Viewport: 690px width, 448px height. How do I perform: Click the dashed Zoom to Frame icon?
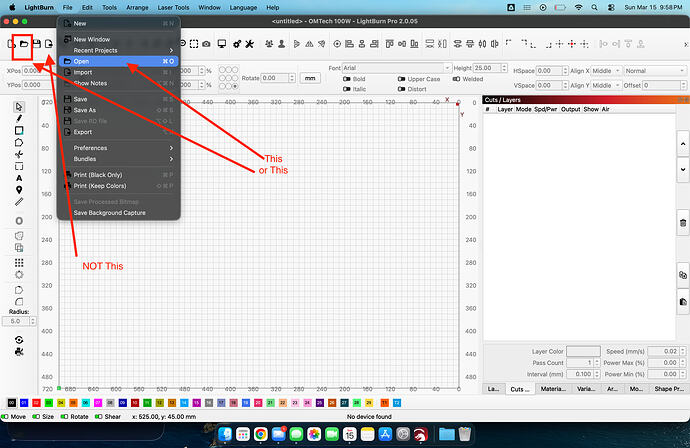pyautogui.click(x=194, y=44)
